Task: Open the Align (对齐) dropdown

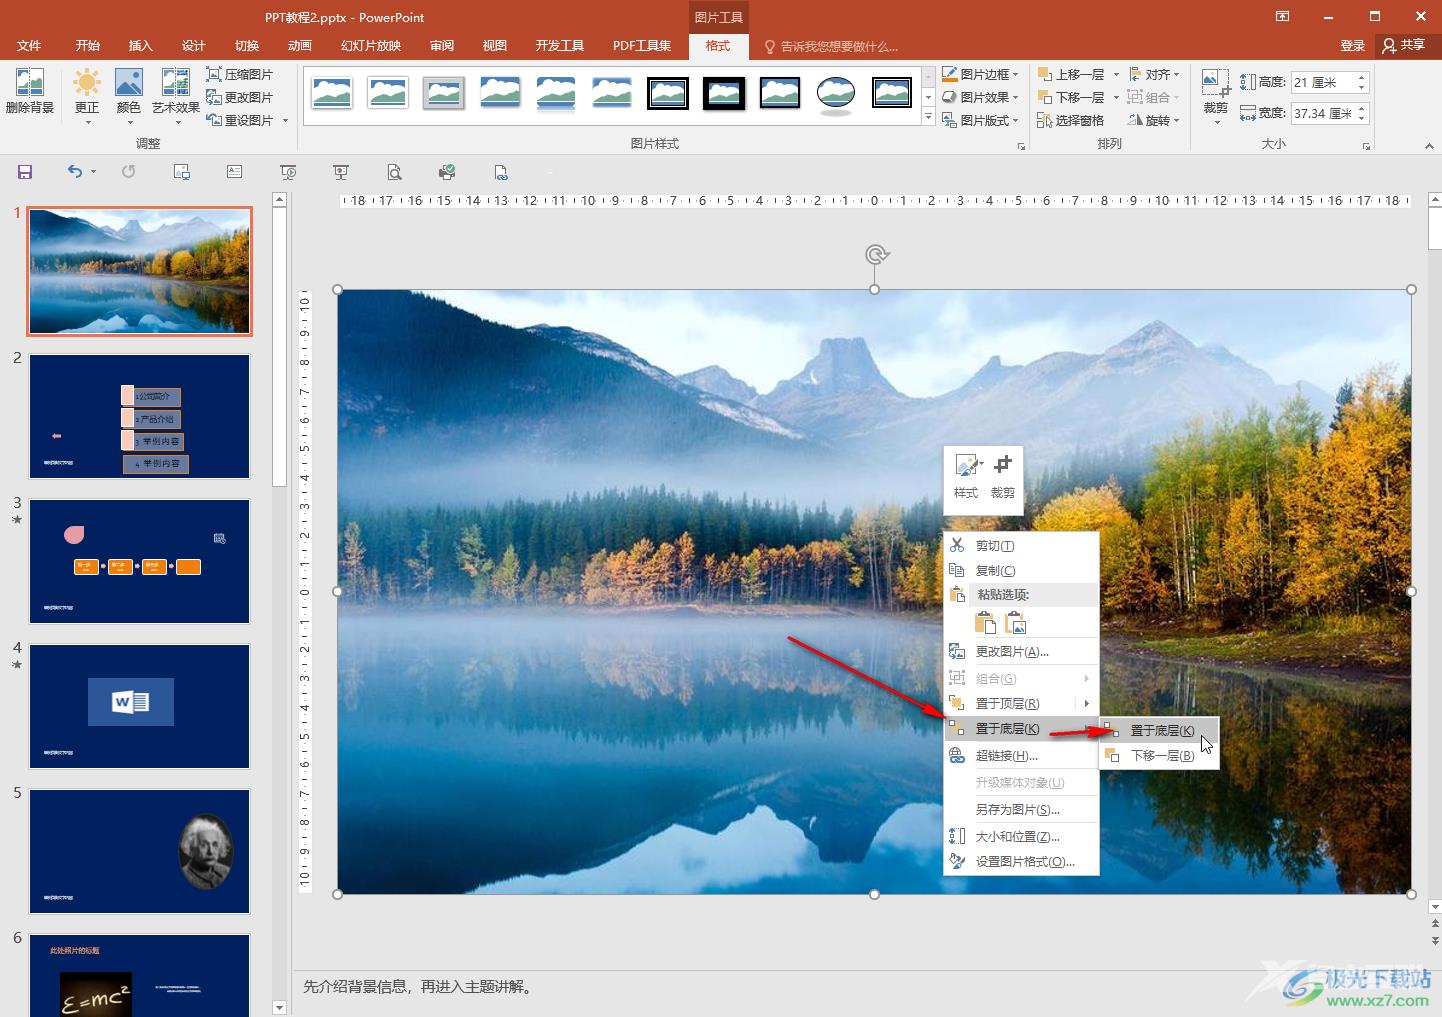Action: coord(1154,74)
